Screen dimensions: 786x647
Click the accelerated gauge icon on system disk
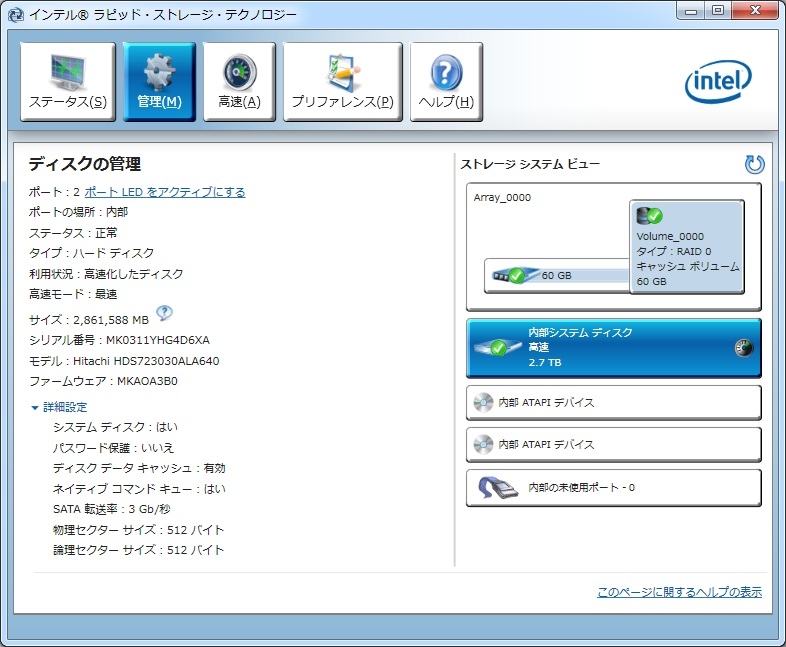pyautogui.click(x=743, y=348)
